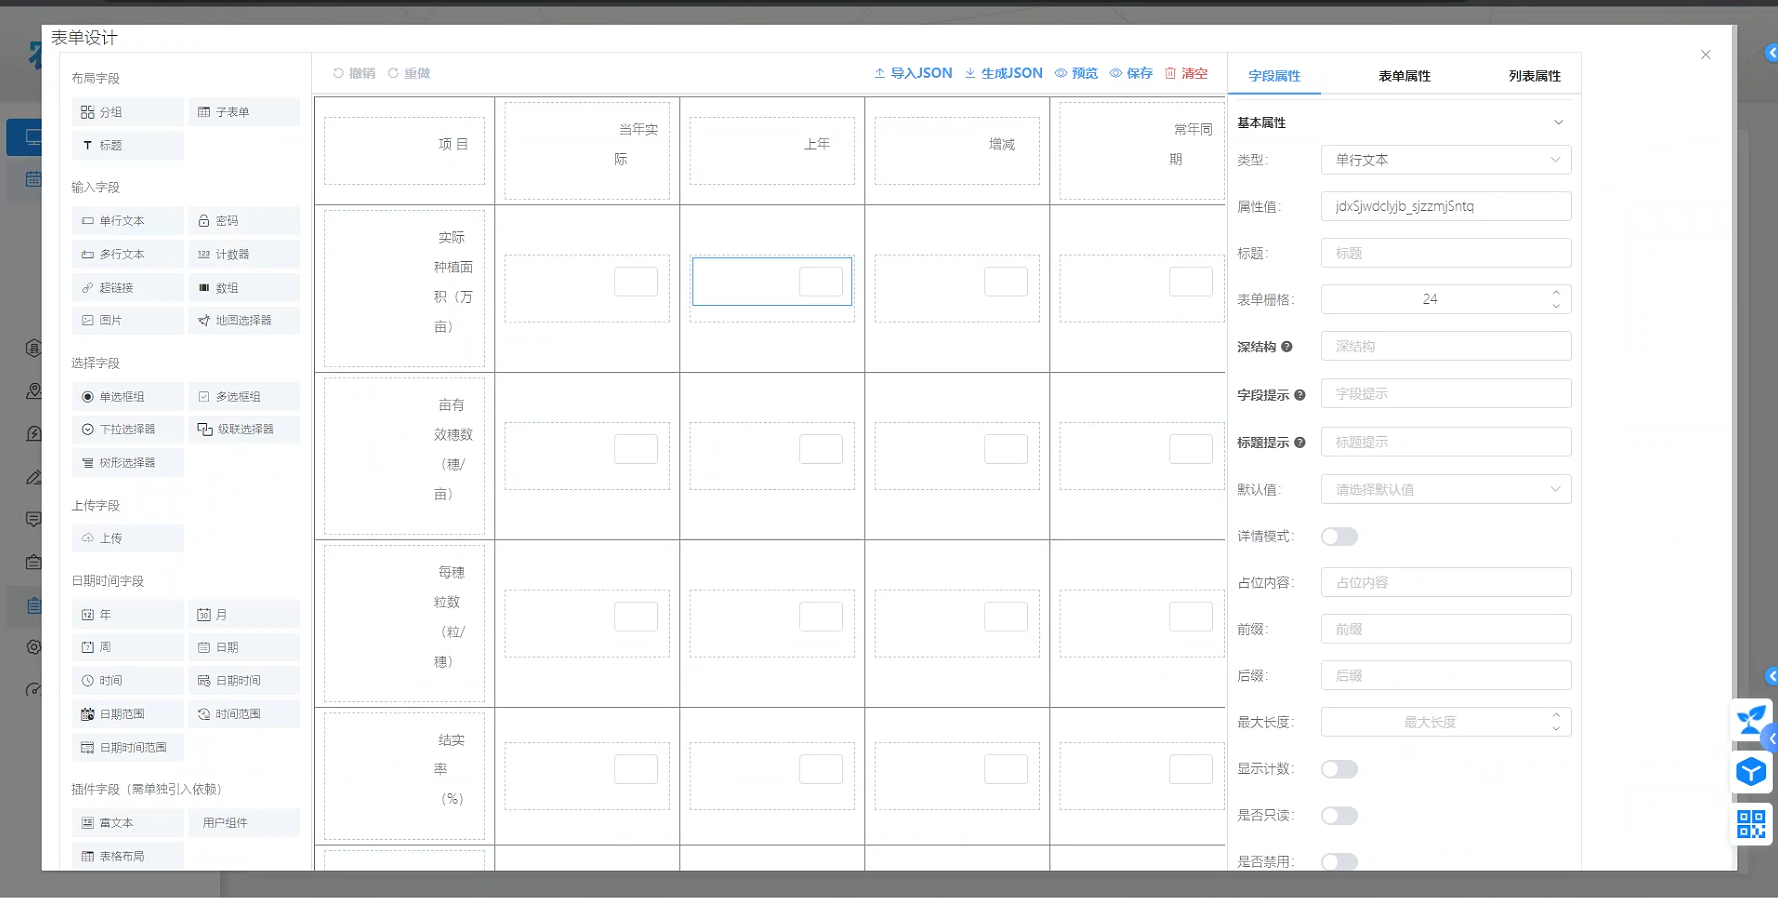Image resolution: width=1778 pixels, height=899 pixels.
Task: Click the 重做 redo button
Action: tap(409, 73)
